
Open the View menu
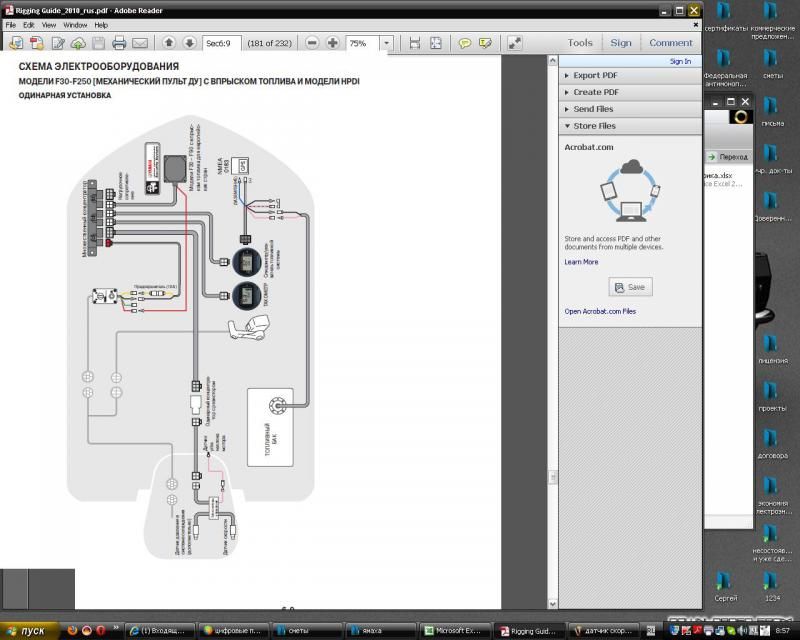coord(49,24)
